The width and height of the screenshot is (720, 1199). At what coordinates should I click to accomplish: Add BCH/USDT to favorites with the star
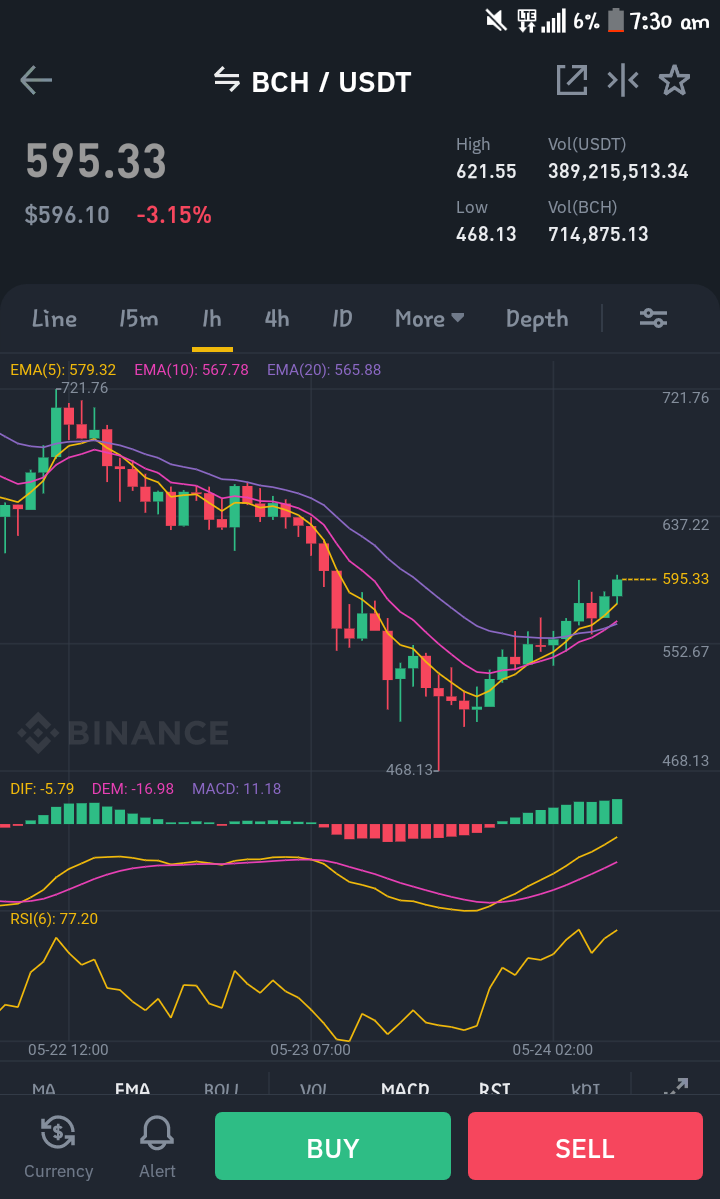coord(674,80)
